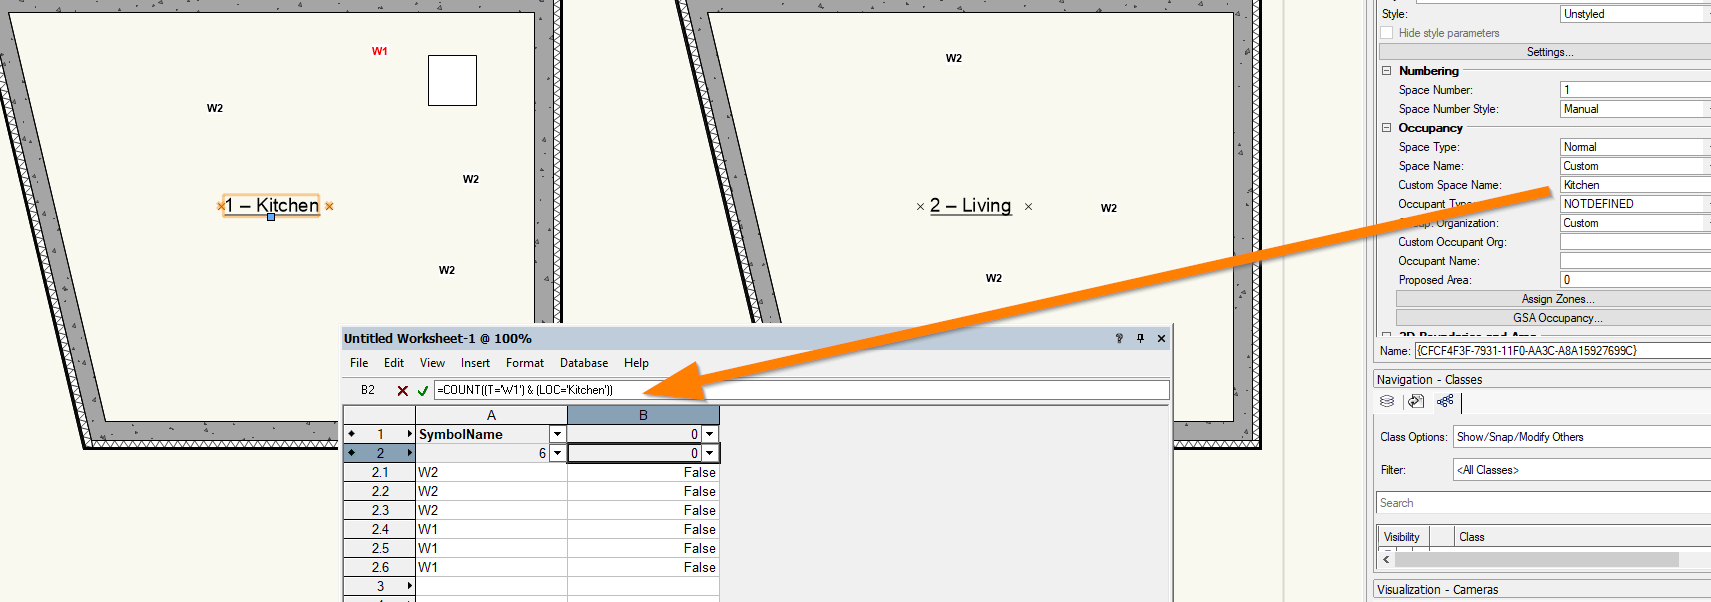Click the Assign Zones button
The width and height of the screenshot is (1711, 602).
(1556, 299)
